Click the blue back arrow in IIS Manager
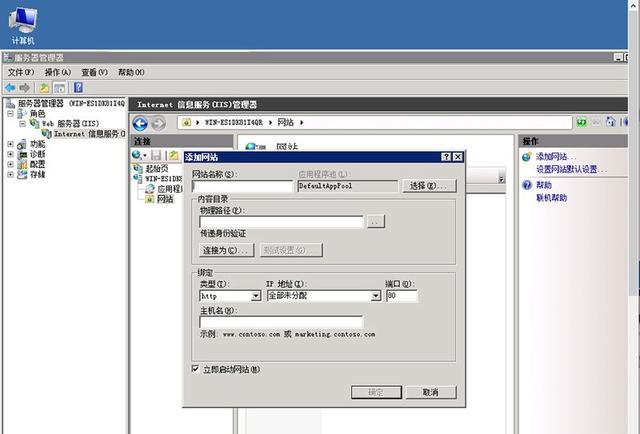Viewport: 640px width, 434px height. click(140, 123)
